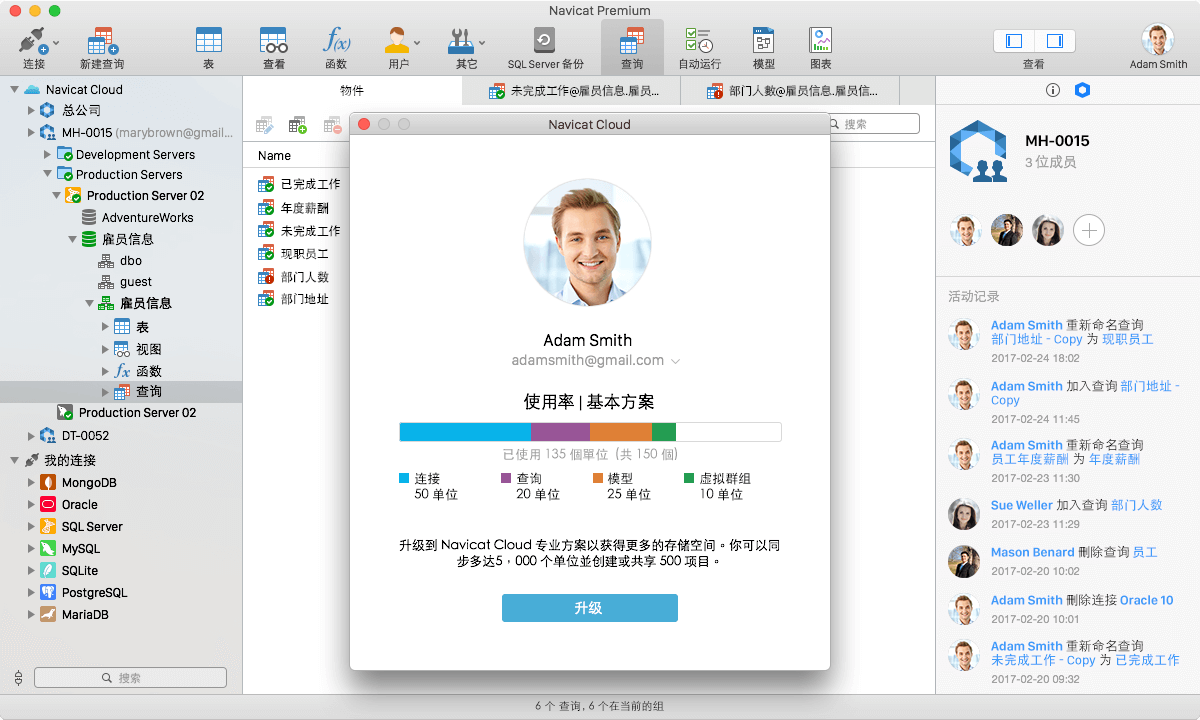Viewport: 1200px width, 720px height.
Task: Collapse the 雇员信息 database node
Action: click(x=72, y=239)
